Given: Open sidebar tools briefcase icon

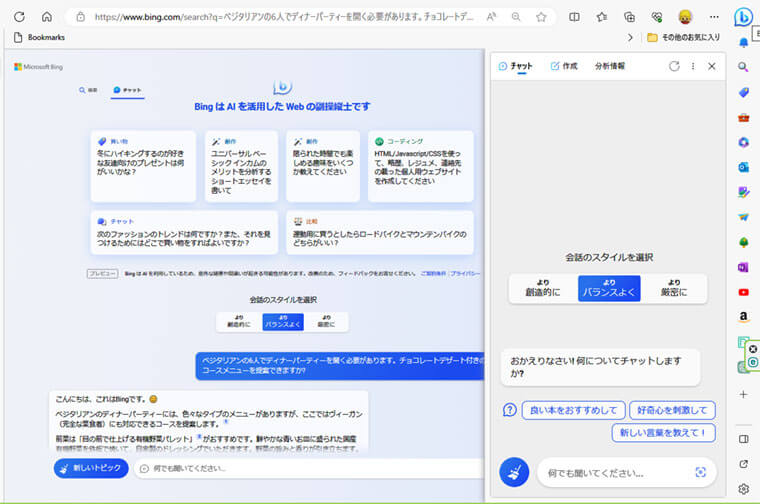Looking at the screenshot, I should click(744, 117).
